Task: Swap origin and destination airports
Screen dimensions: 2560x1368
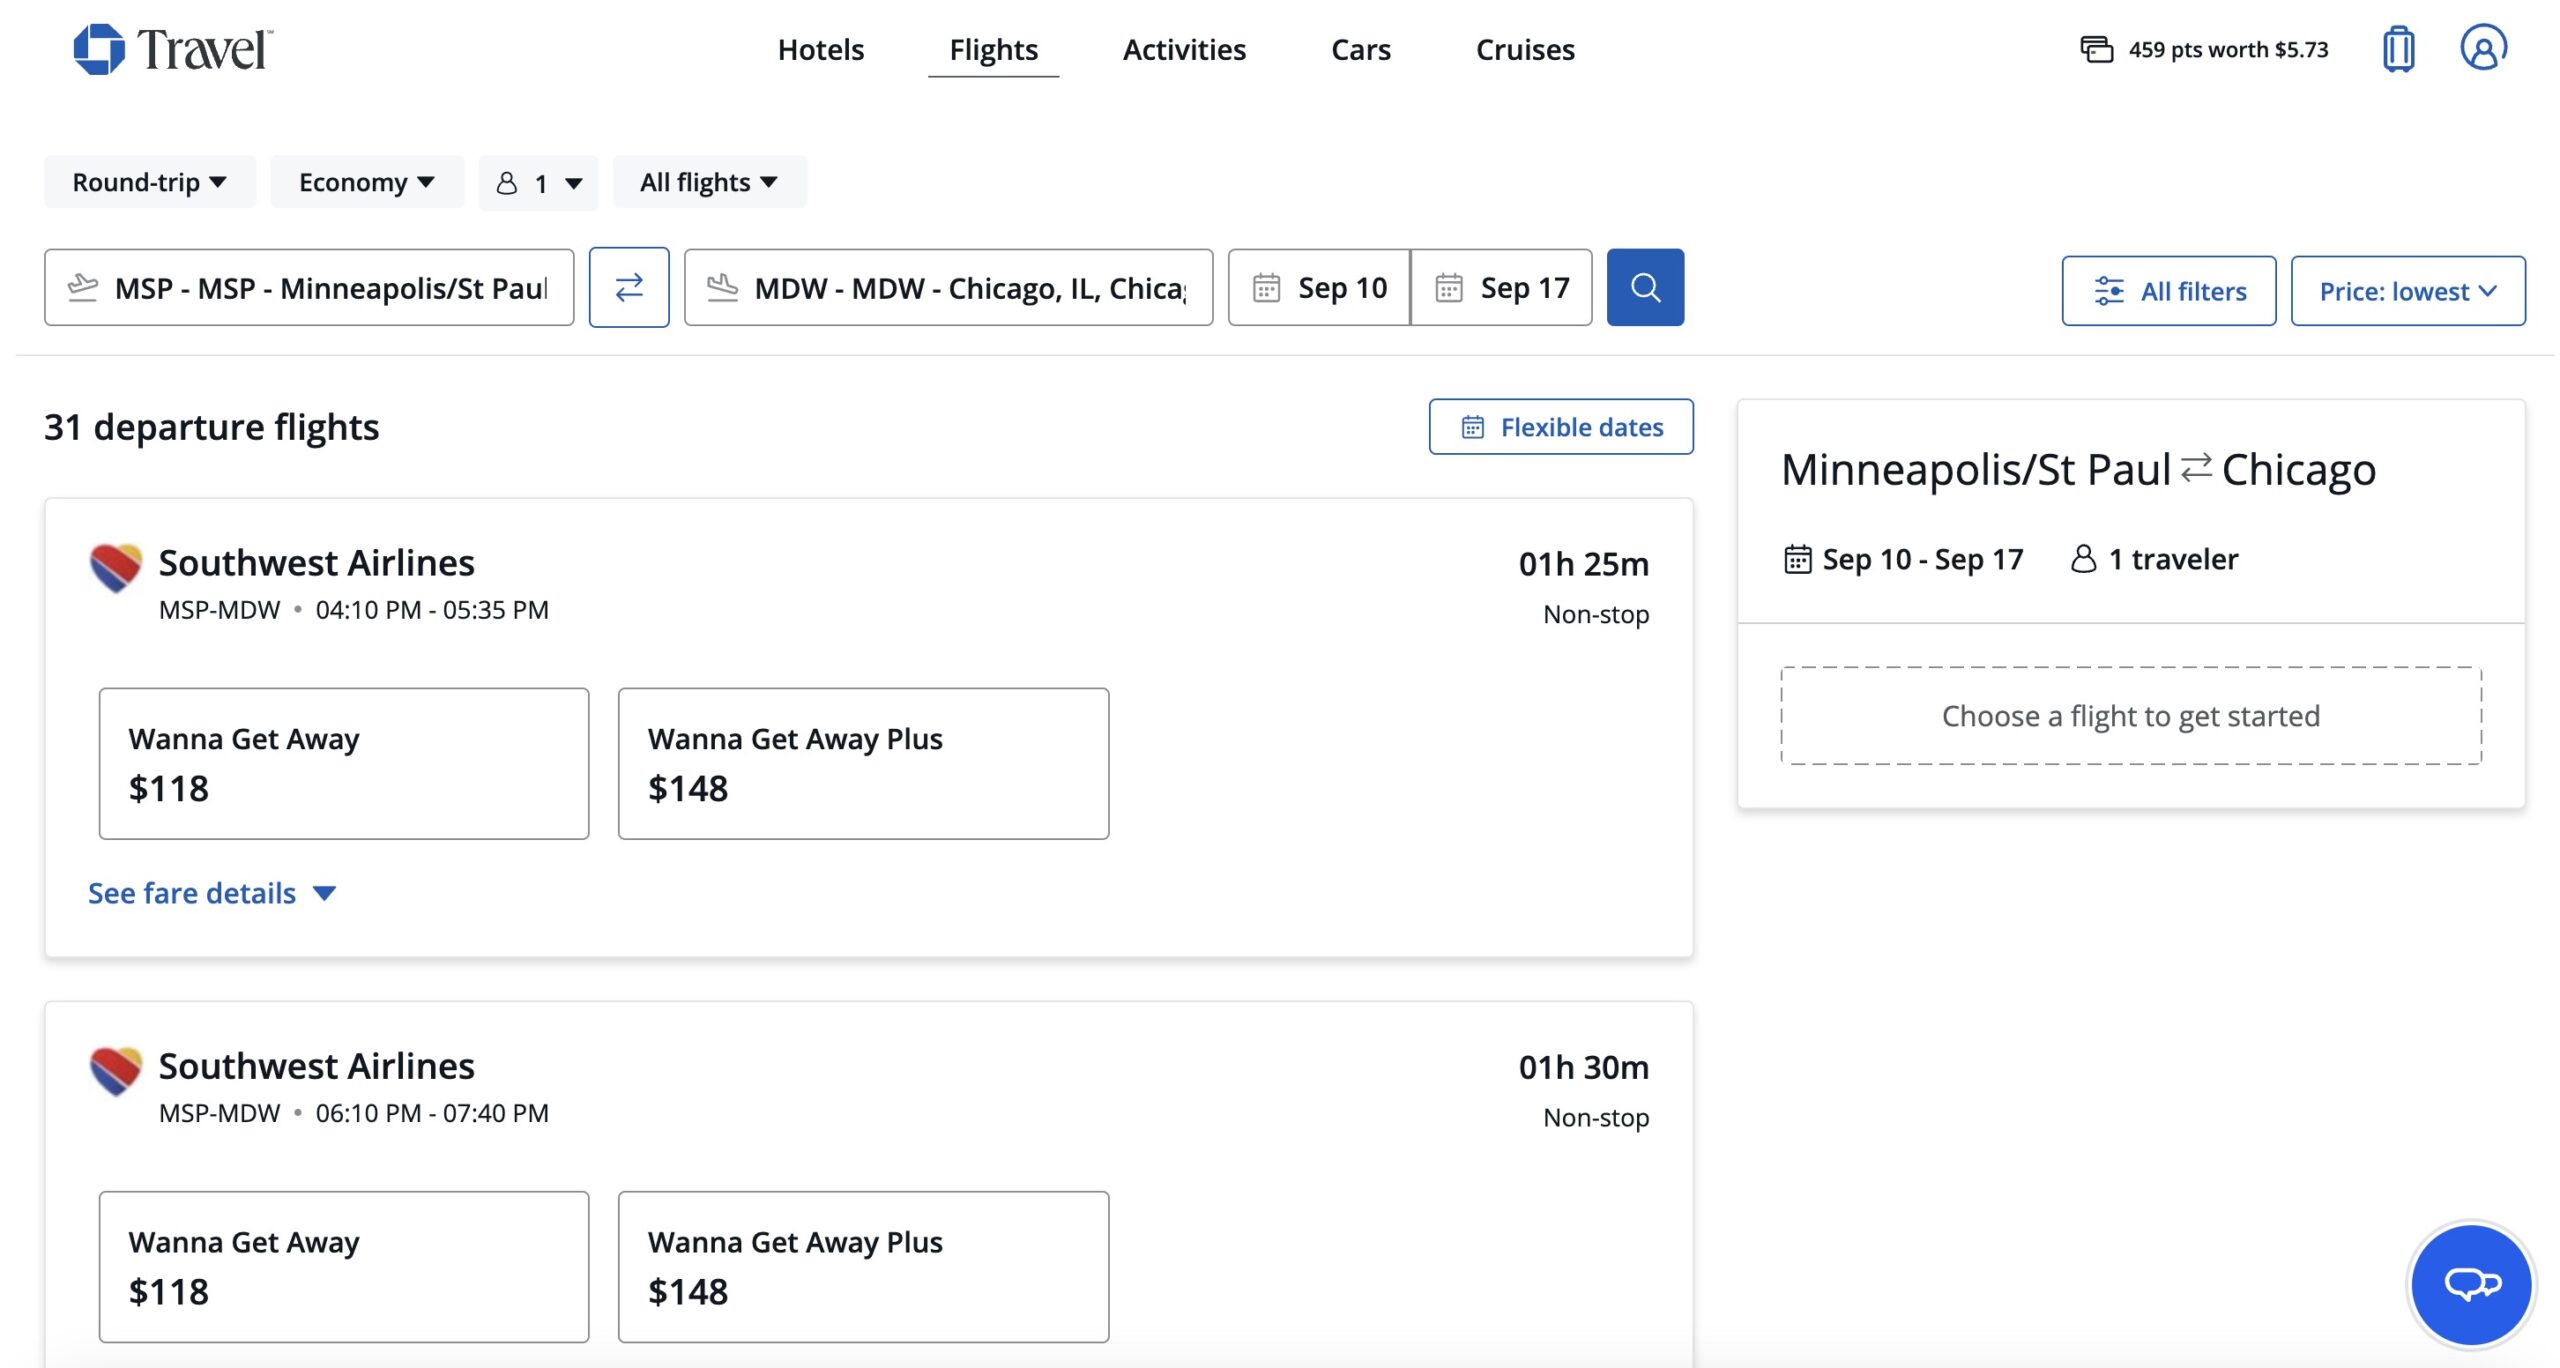Action: pyautogui.click(x=629, y=287)
